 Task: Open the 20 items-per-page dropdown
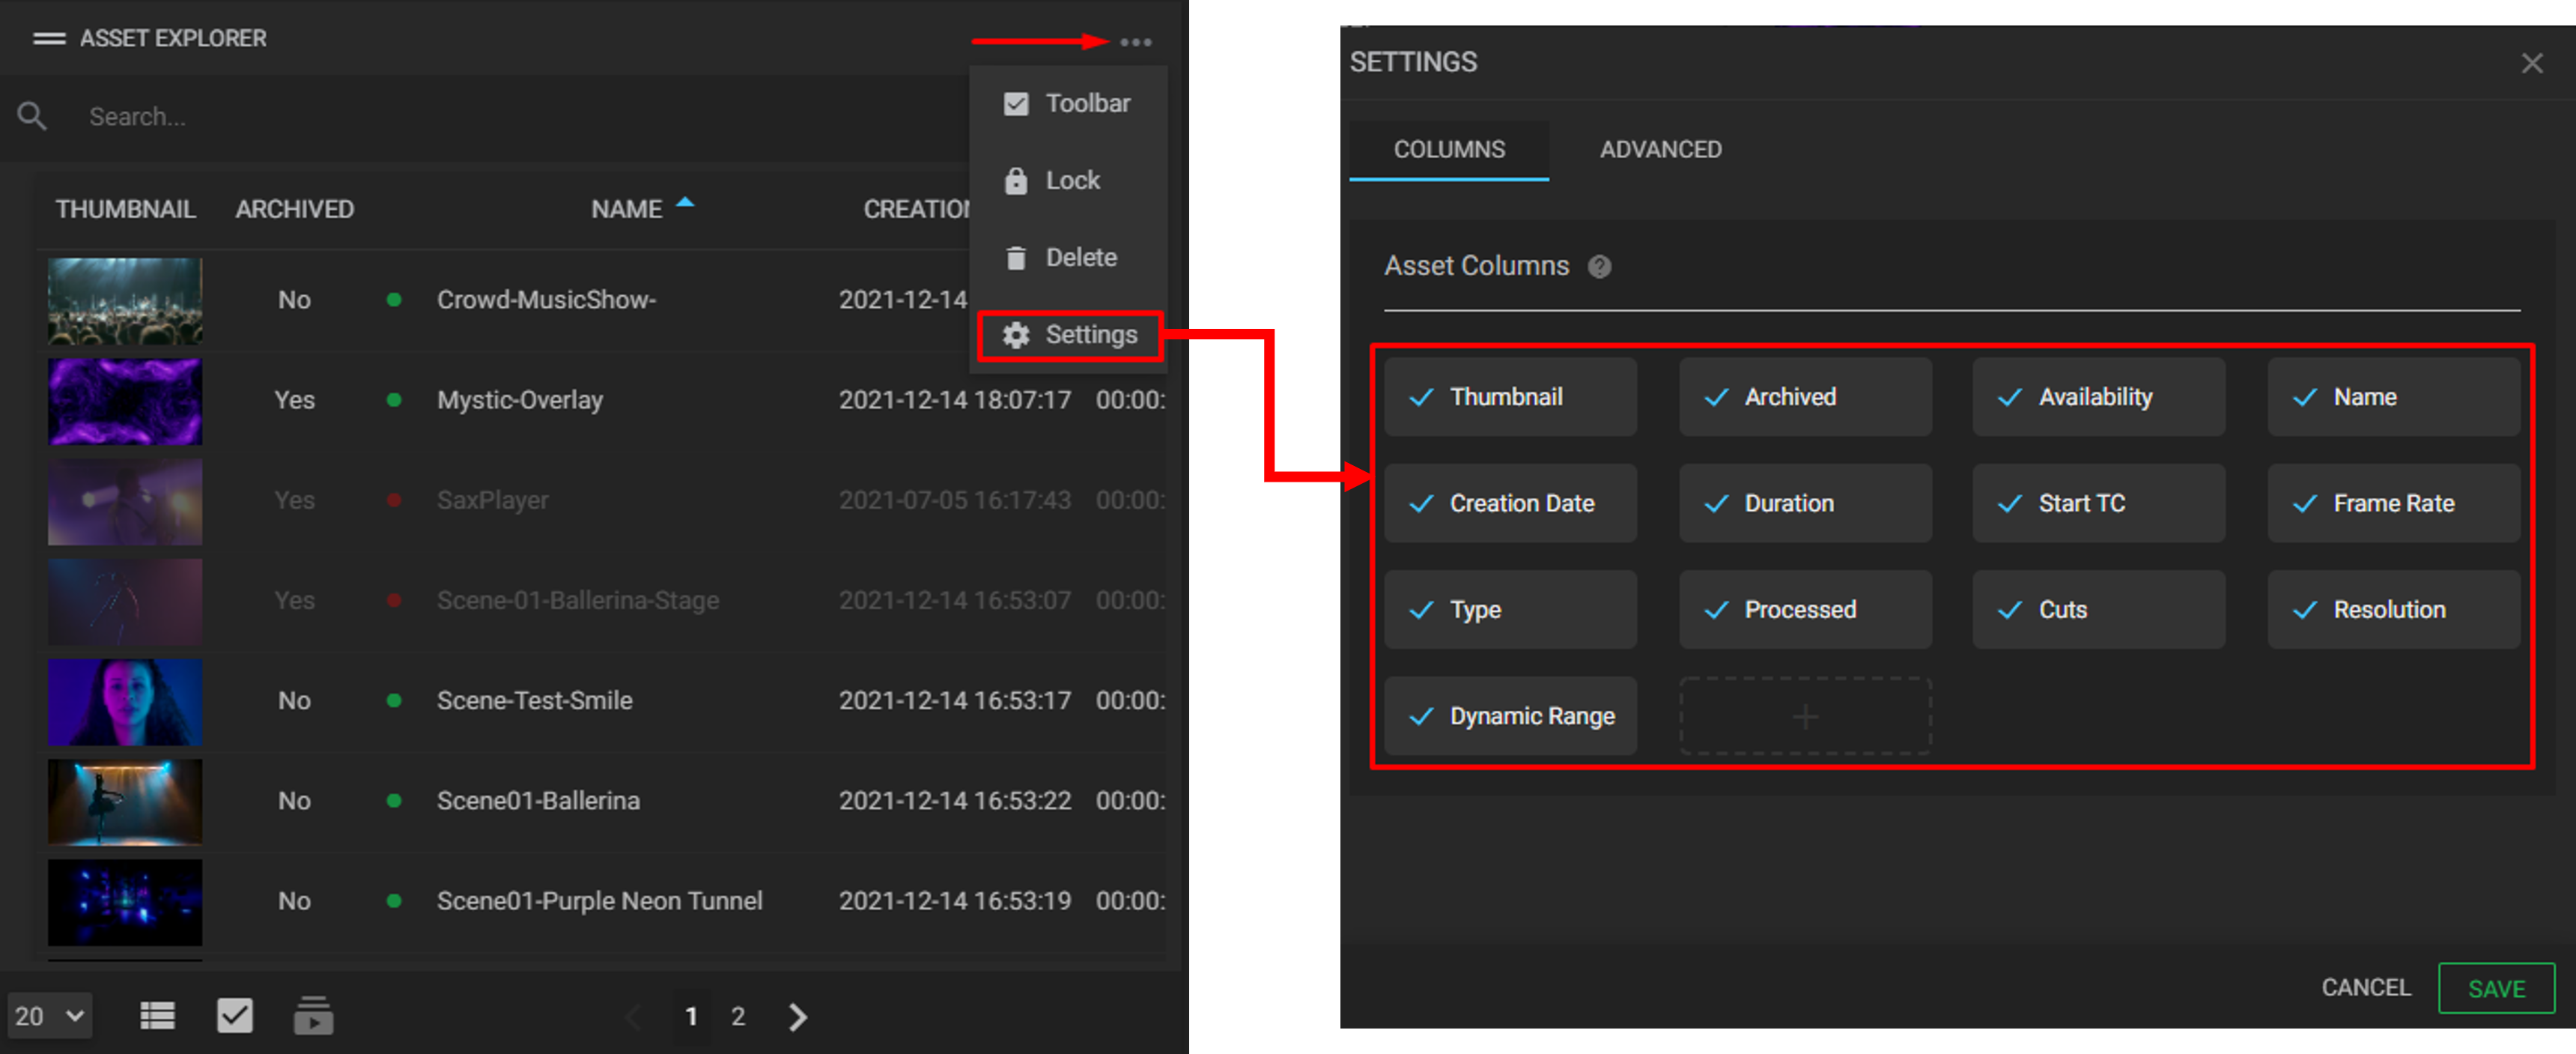pyautogui.click(x=49, y=1015)
